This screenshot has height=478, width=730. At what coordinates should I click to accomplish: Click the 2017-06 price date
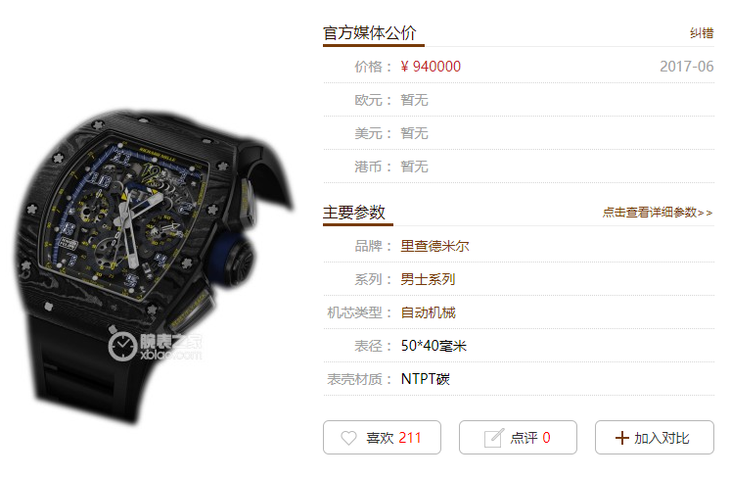pyautogui.click(x=686, y=67)
